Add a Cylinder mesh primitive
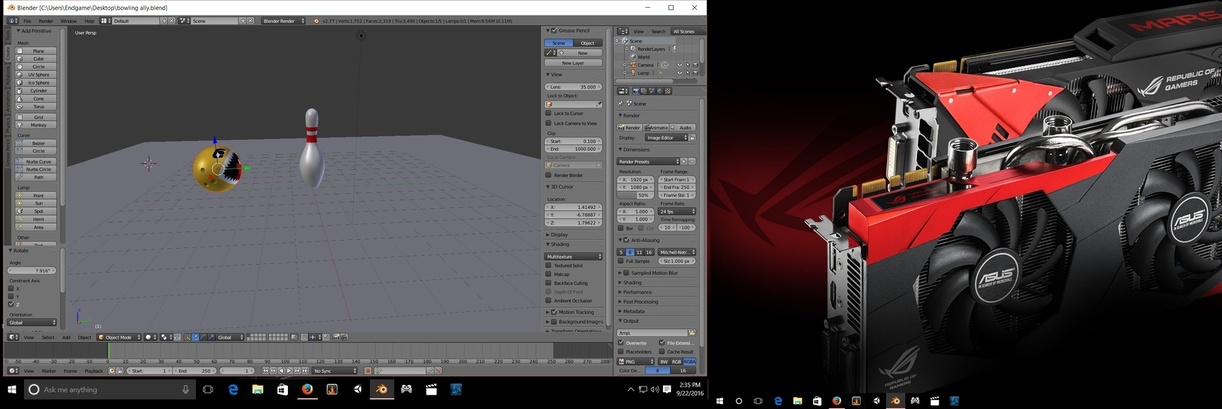 click(38, 91)
